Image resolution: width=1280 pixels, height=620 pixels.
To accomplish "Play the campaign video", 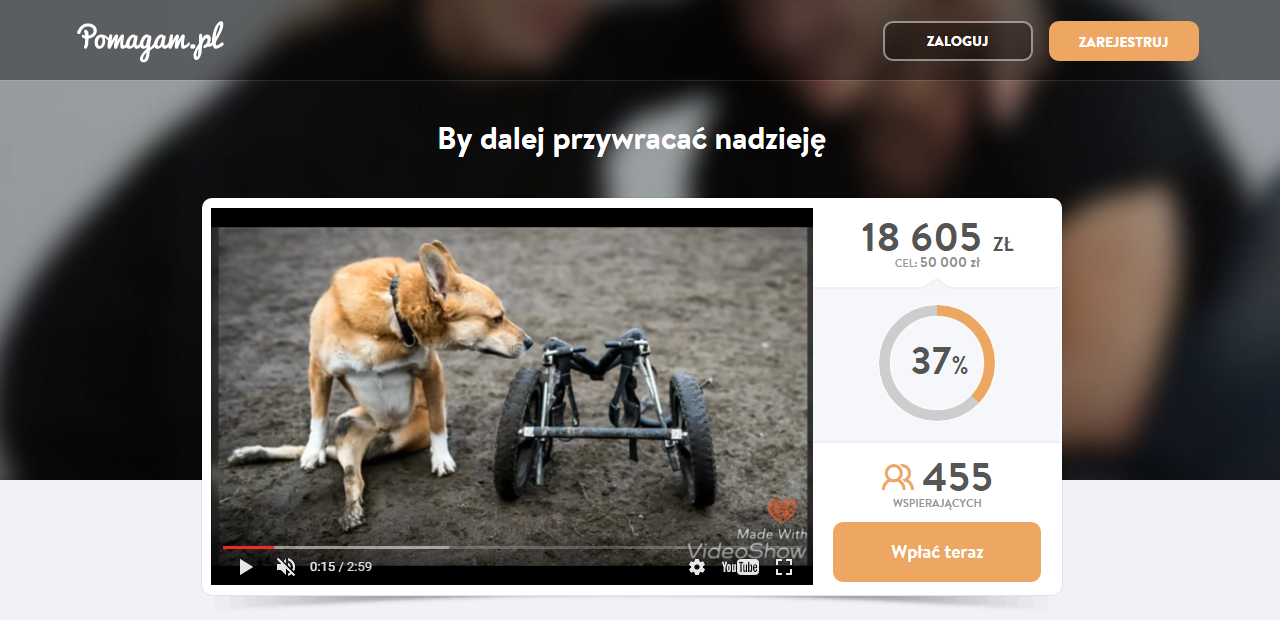I will point(245,567).
